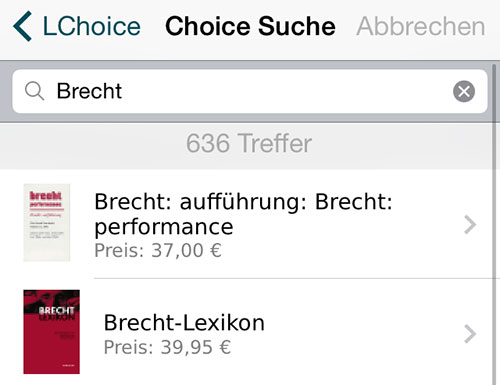Select the second search result row
This screenshot has width=500, height=385.
pos(247,332)
